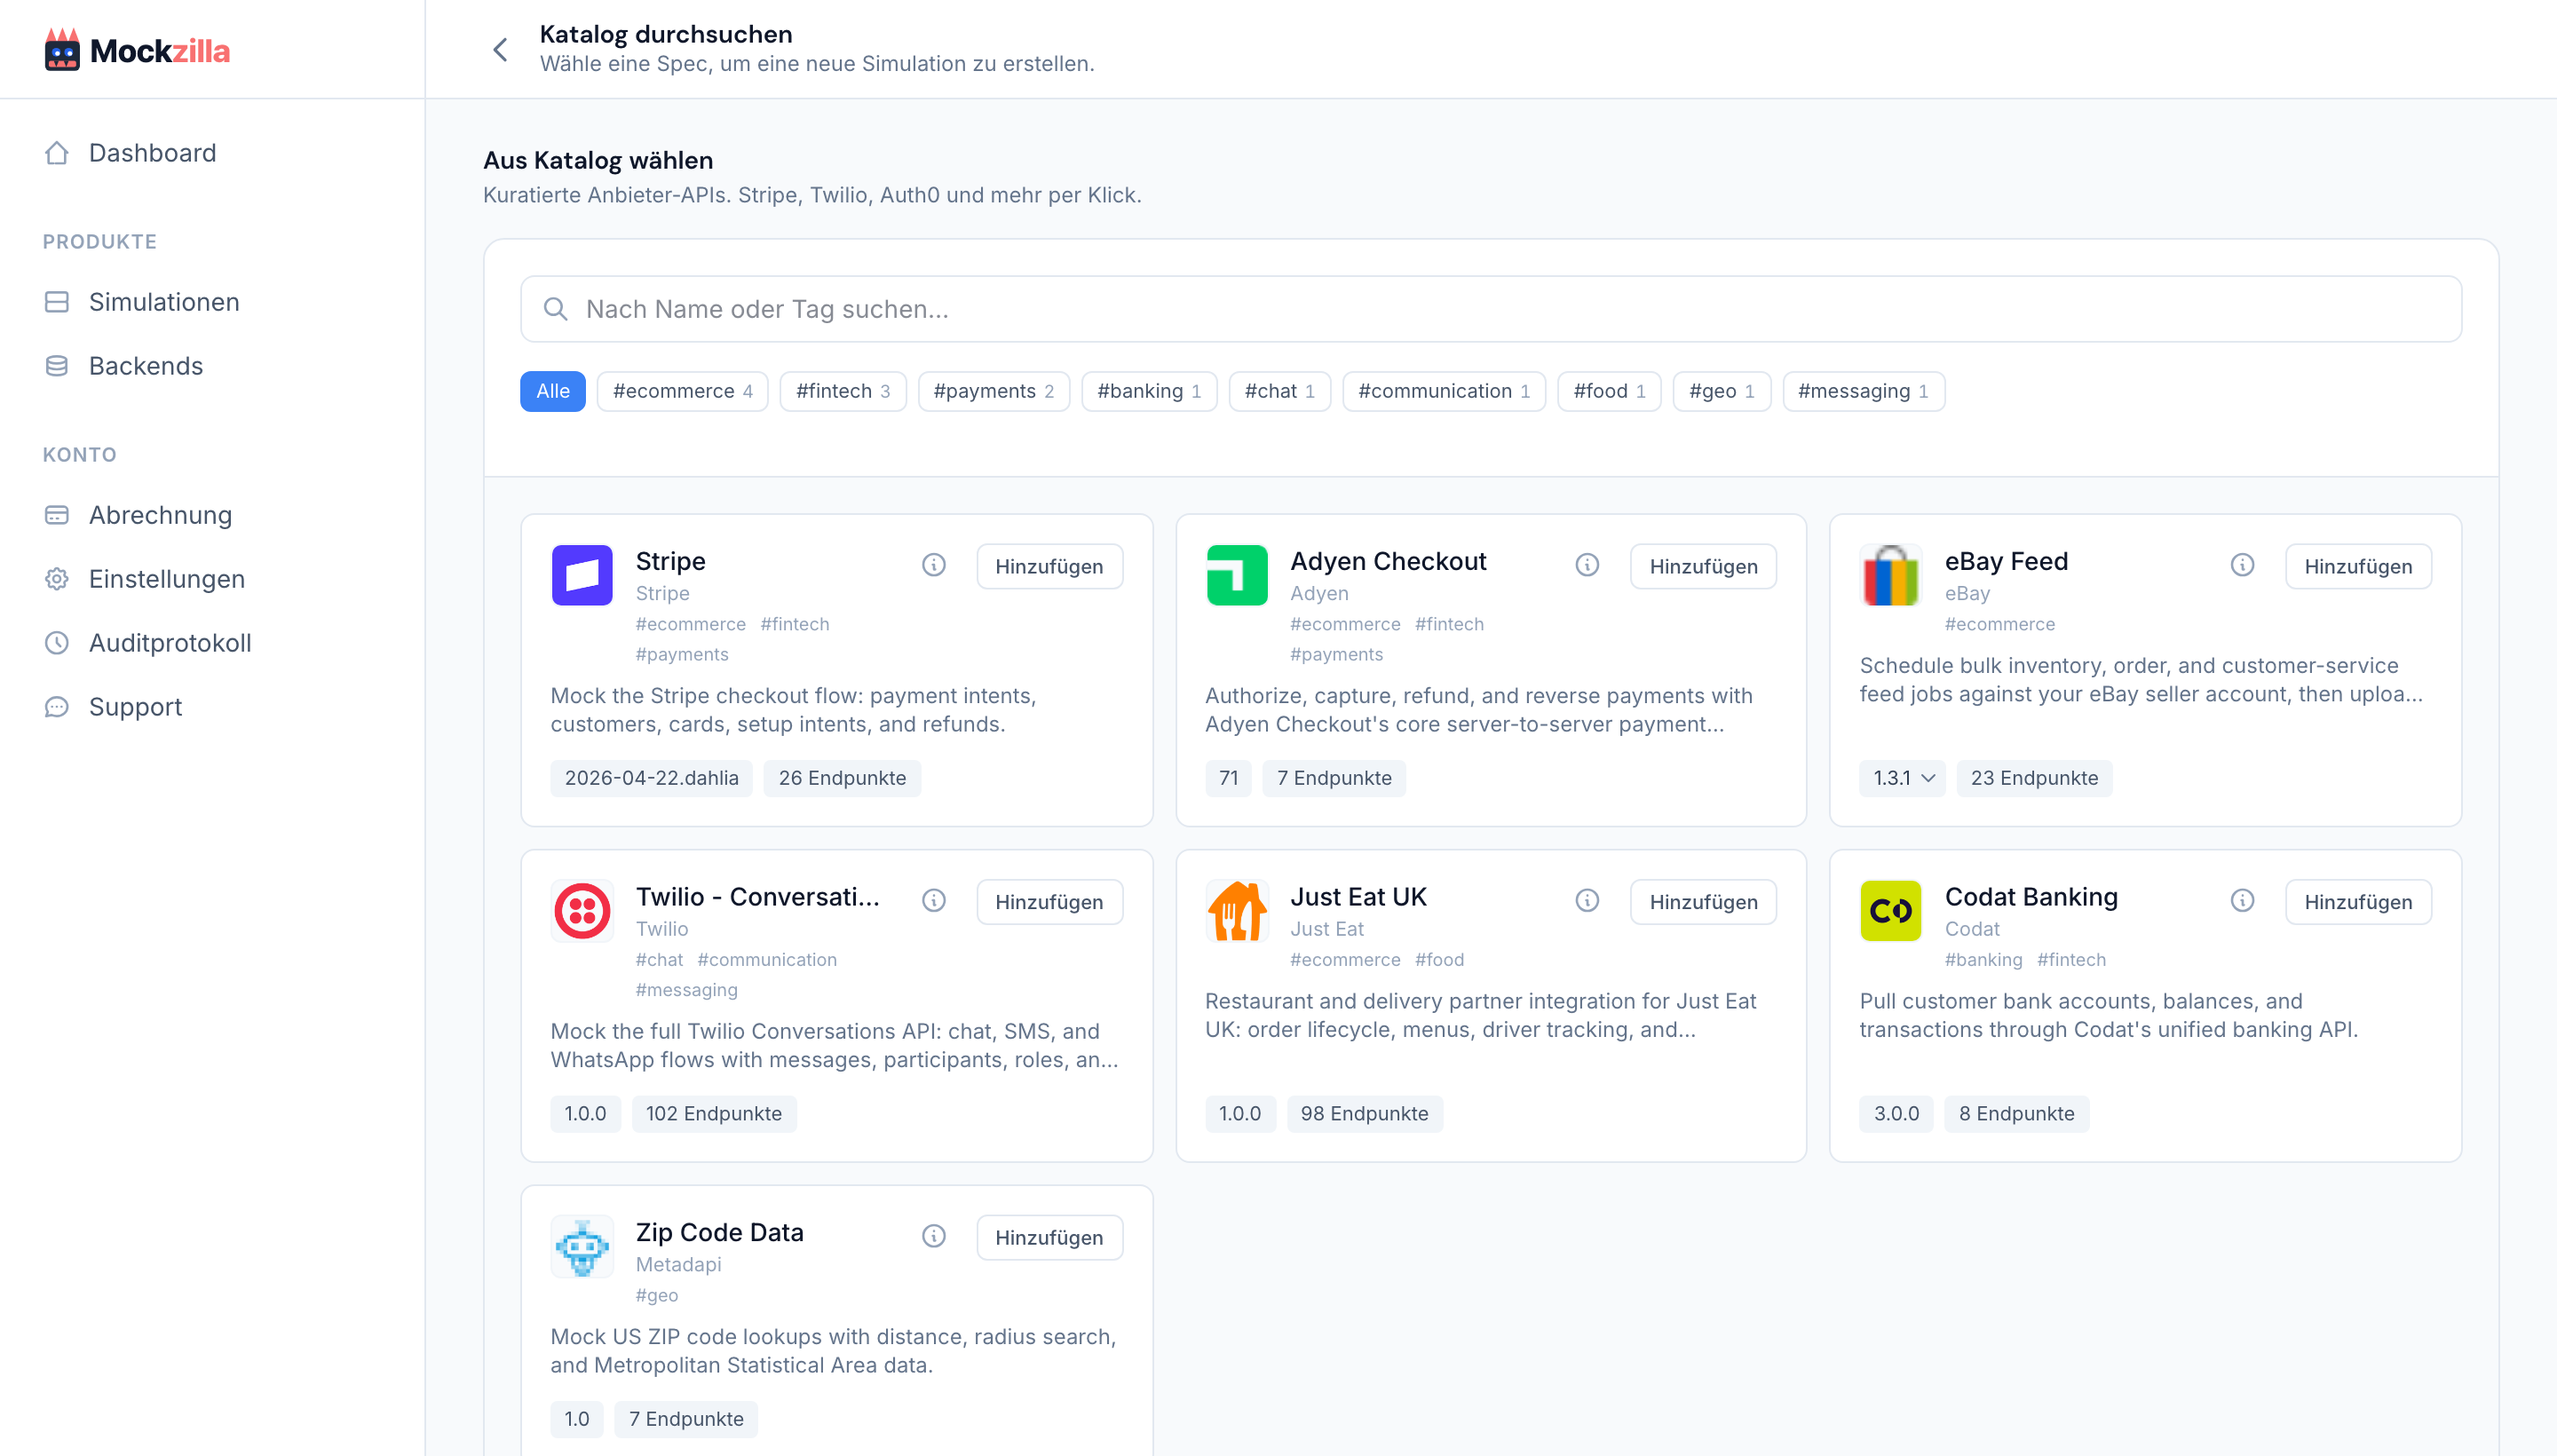This screenshot has width=2557, height=1456.
Task: Click the Dashboard home icon
Action: click(57, 153)
